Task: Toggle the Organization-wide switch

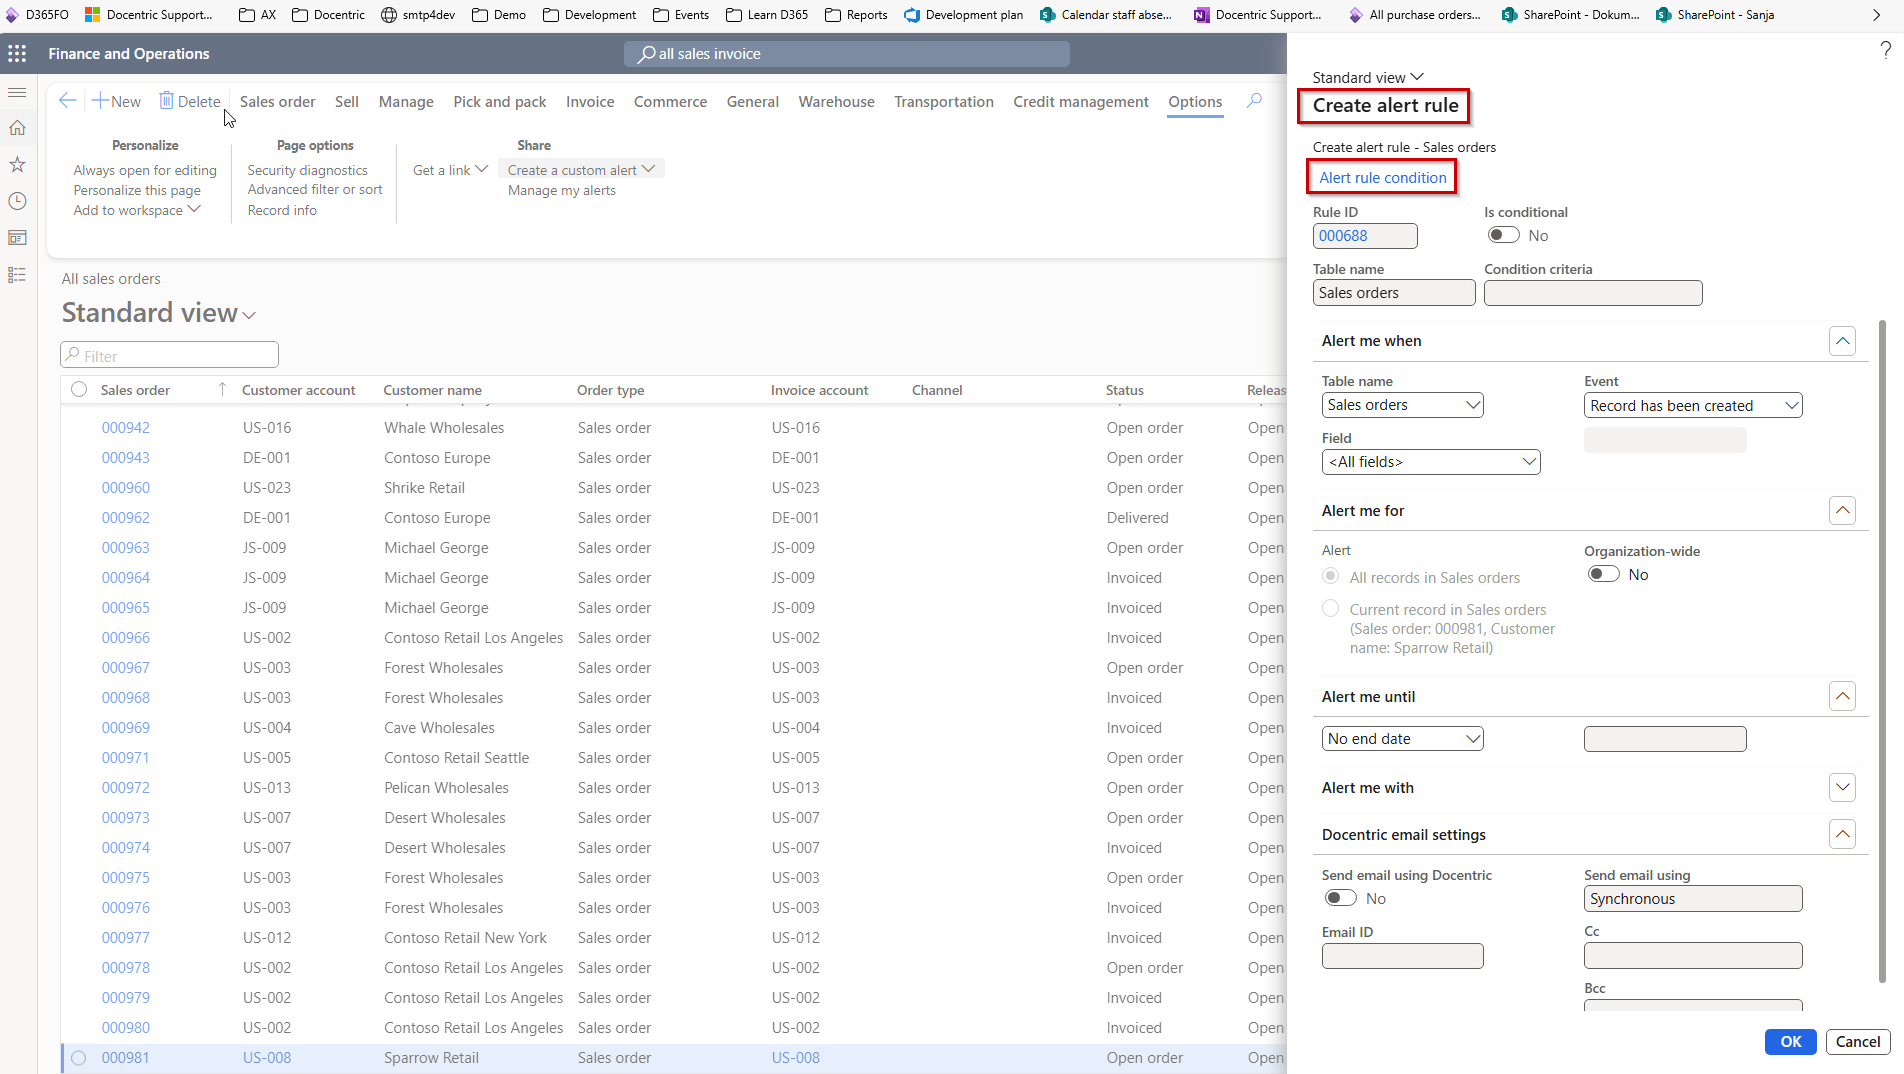Action: 1603,574
